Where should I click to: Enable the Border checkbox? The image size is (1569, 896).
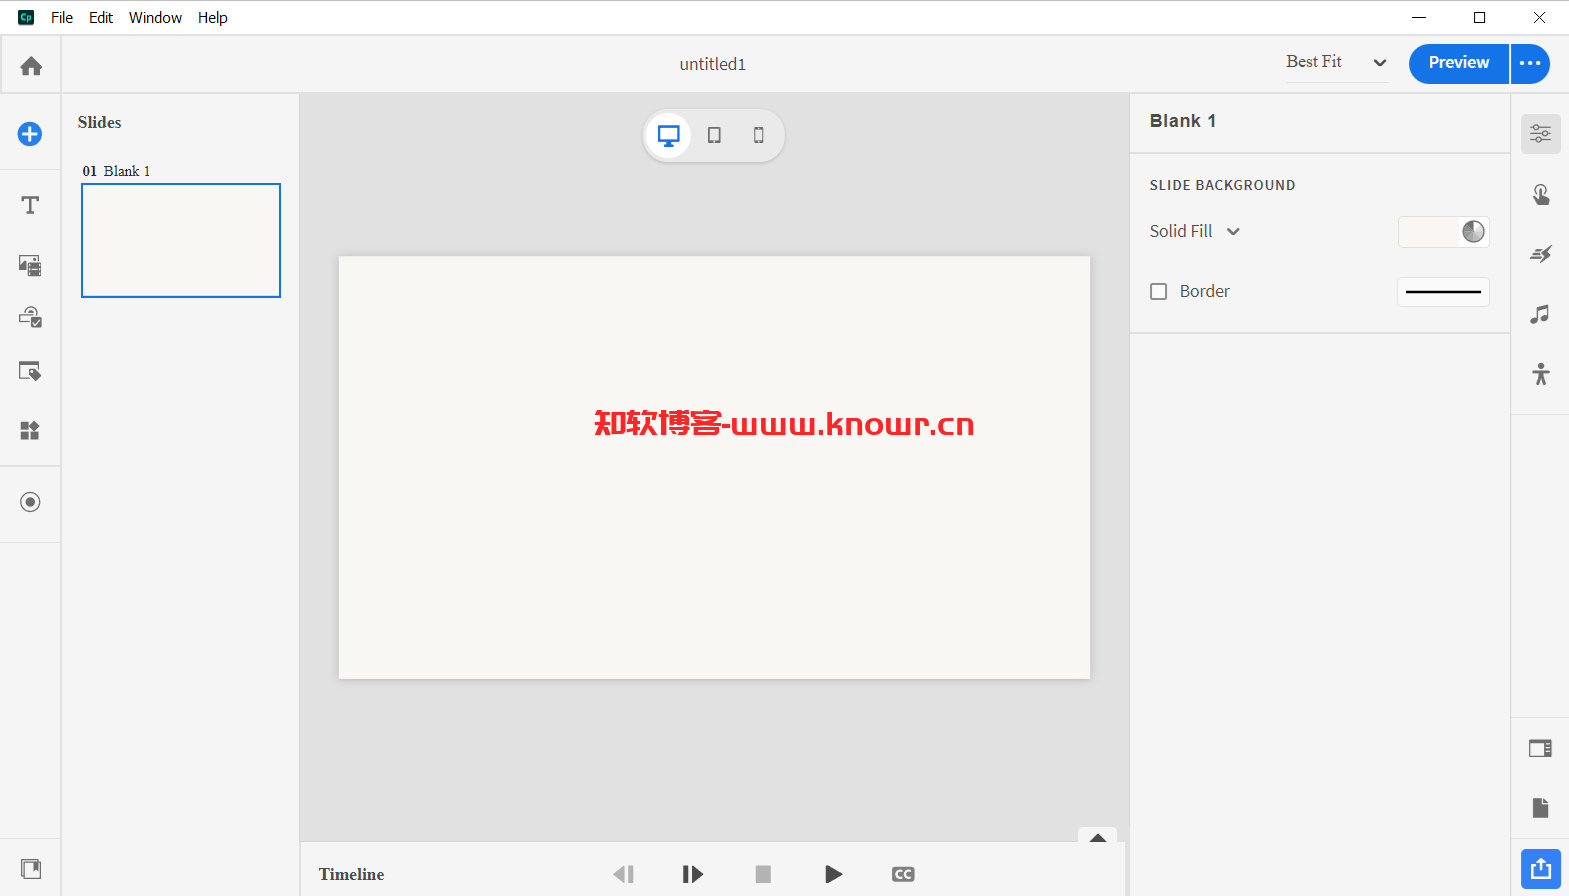click(1158, 292)
